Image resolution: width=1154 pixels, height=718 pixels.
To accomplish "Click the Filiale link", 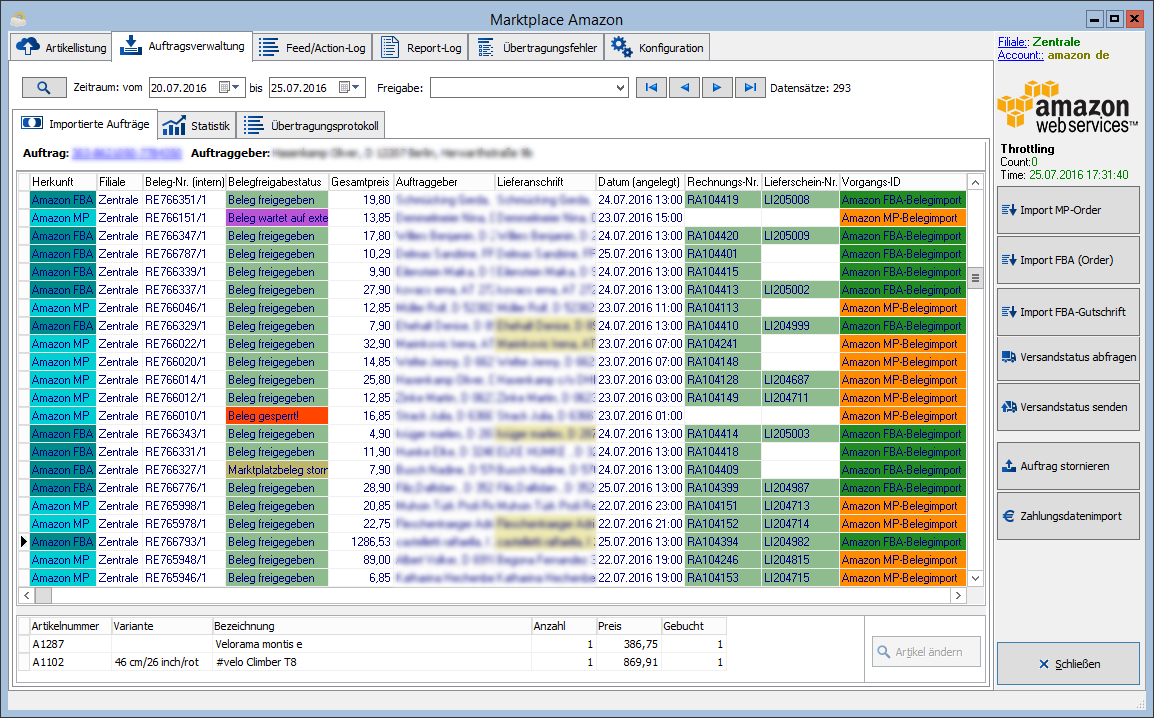I will [x=1013, y=42].
